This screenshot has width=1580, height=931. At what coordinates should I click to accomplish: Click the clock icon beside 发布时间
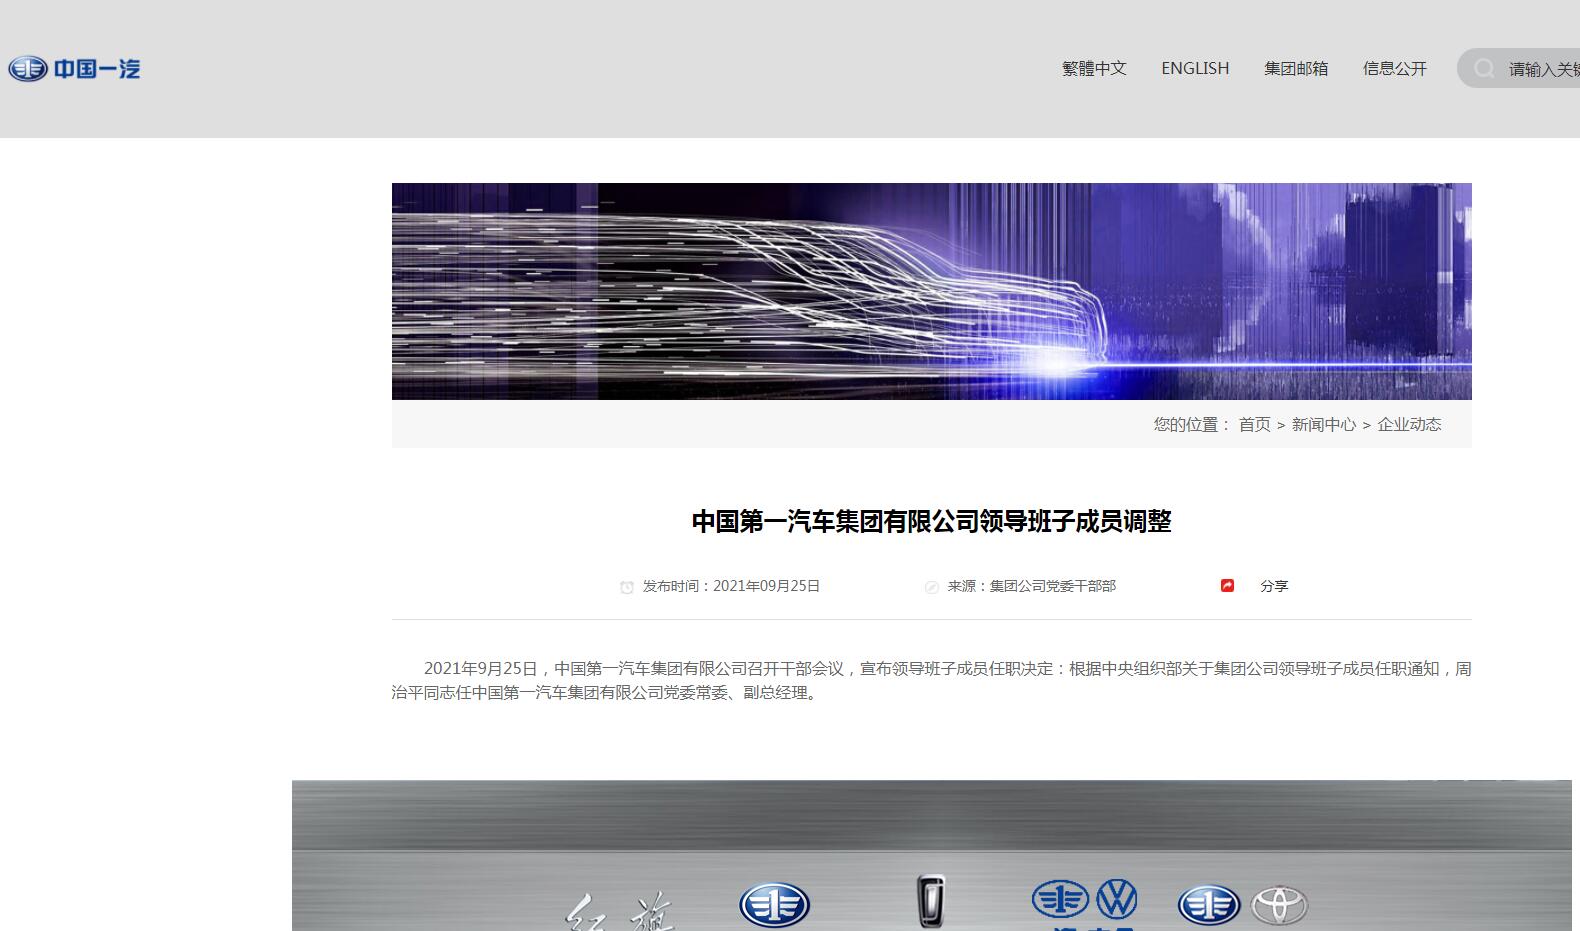pyautogui.click(x=627, y=587)
